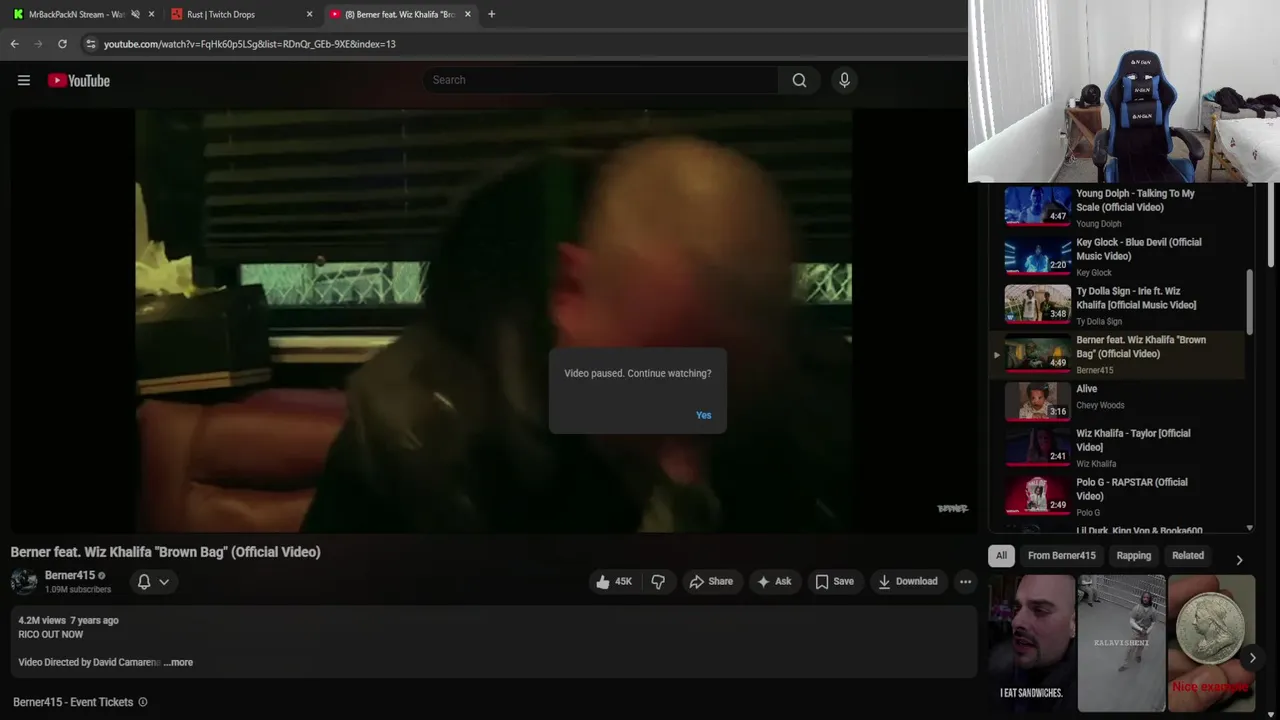Viewport: 1280px width, 720px height.
Task: Open more actions three-dot menu
Action: 965,581
